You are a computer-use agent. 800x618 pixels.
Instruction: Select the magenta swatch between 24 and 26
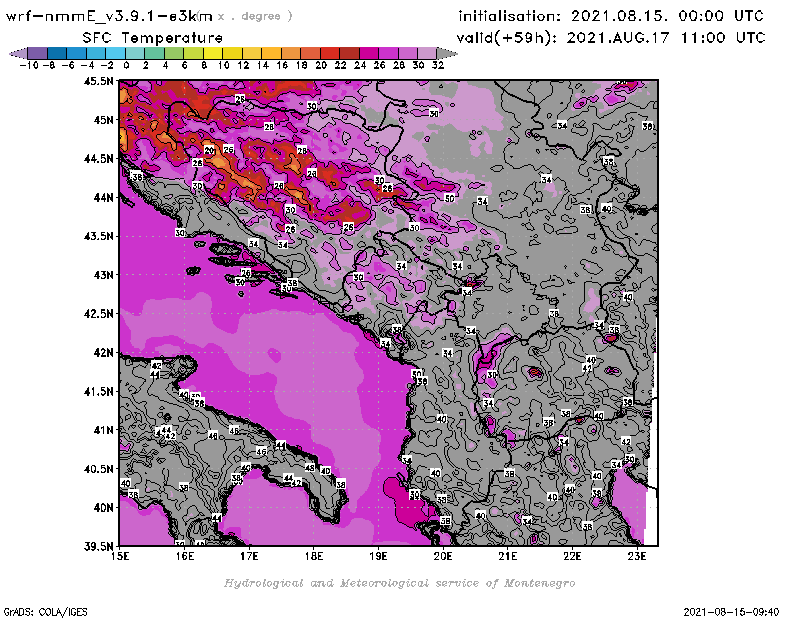coord(369,54)
